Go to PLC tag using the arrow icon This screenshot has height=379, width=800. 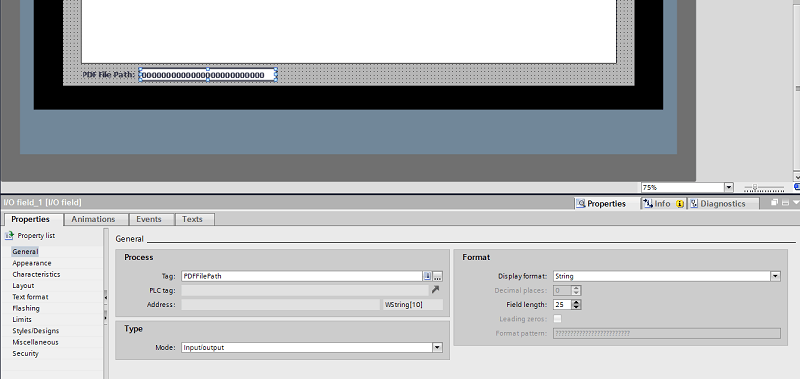pos(435,290)
